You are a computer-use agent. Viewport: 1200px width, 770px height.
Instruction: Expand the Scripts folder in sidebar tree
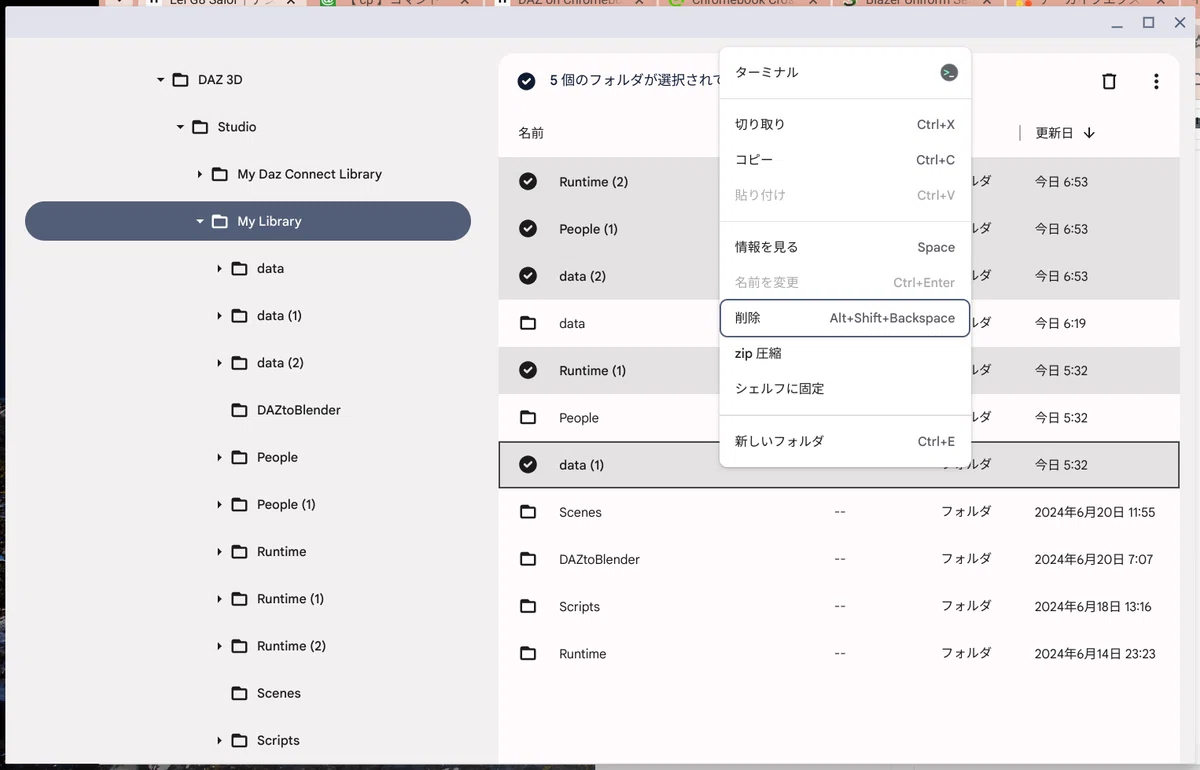coord(219,740)
